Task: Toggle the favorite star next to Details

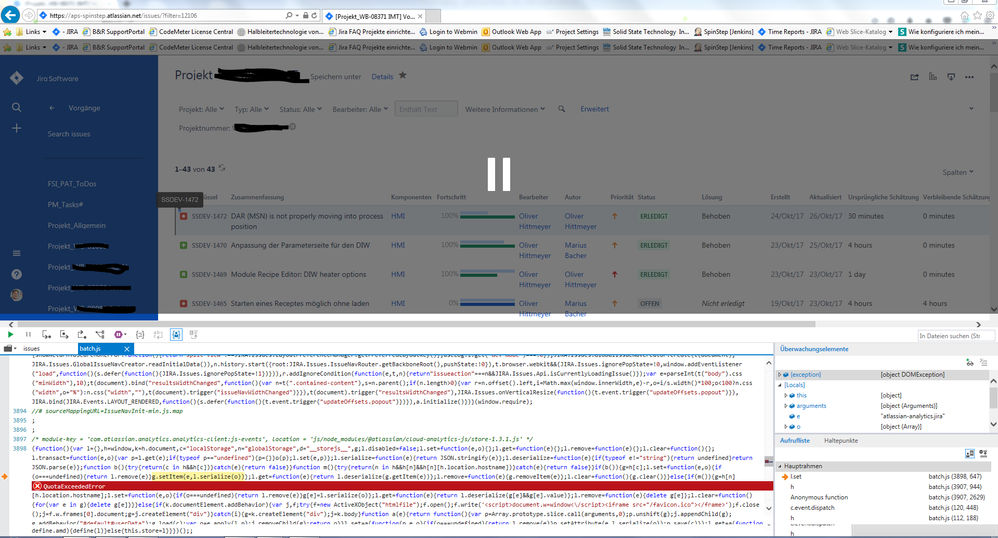Action: click(x=402, y=76)
